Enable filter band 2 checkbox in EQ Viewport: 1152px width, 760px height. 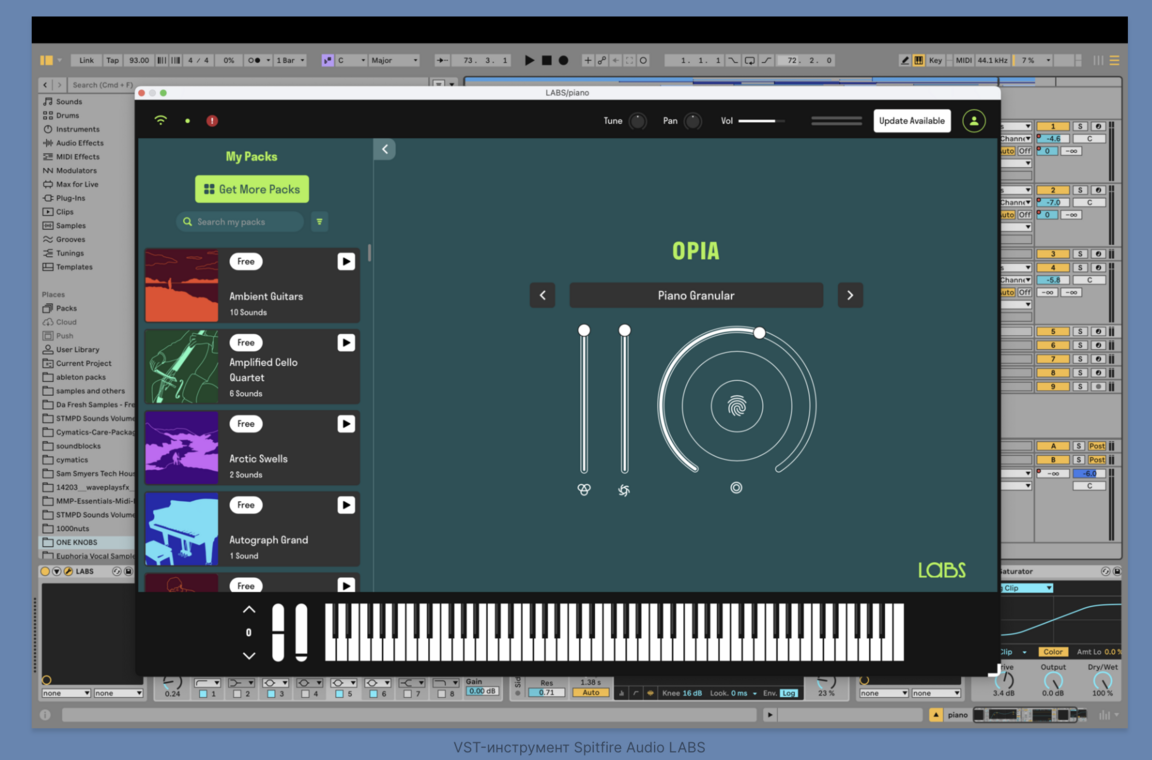pyautogui.click(x=237, y=694)
